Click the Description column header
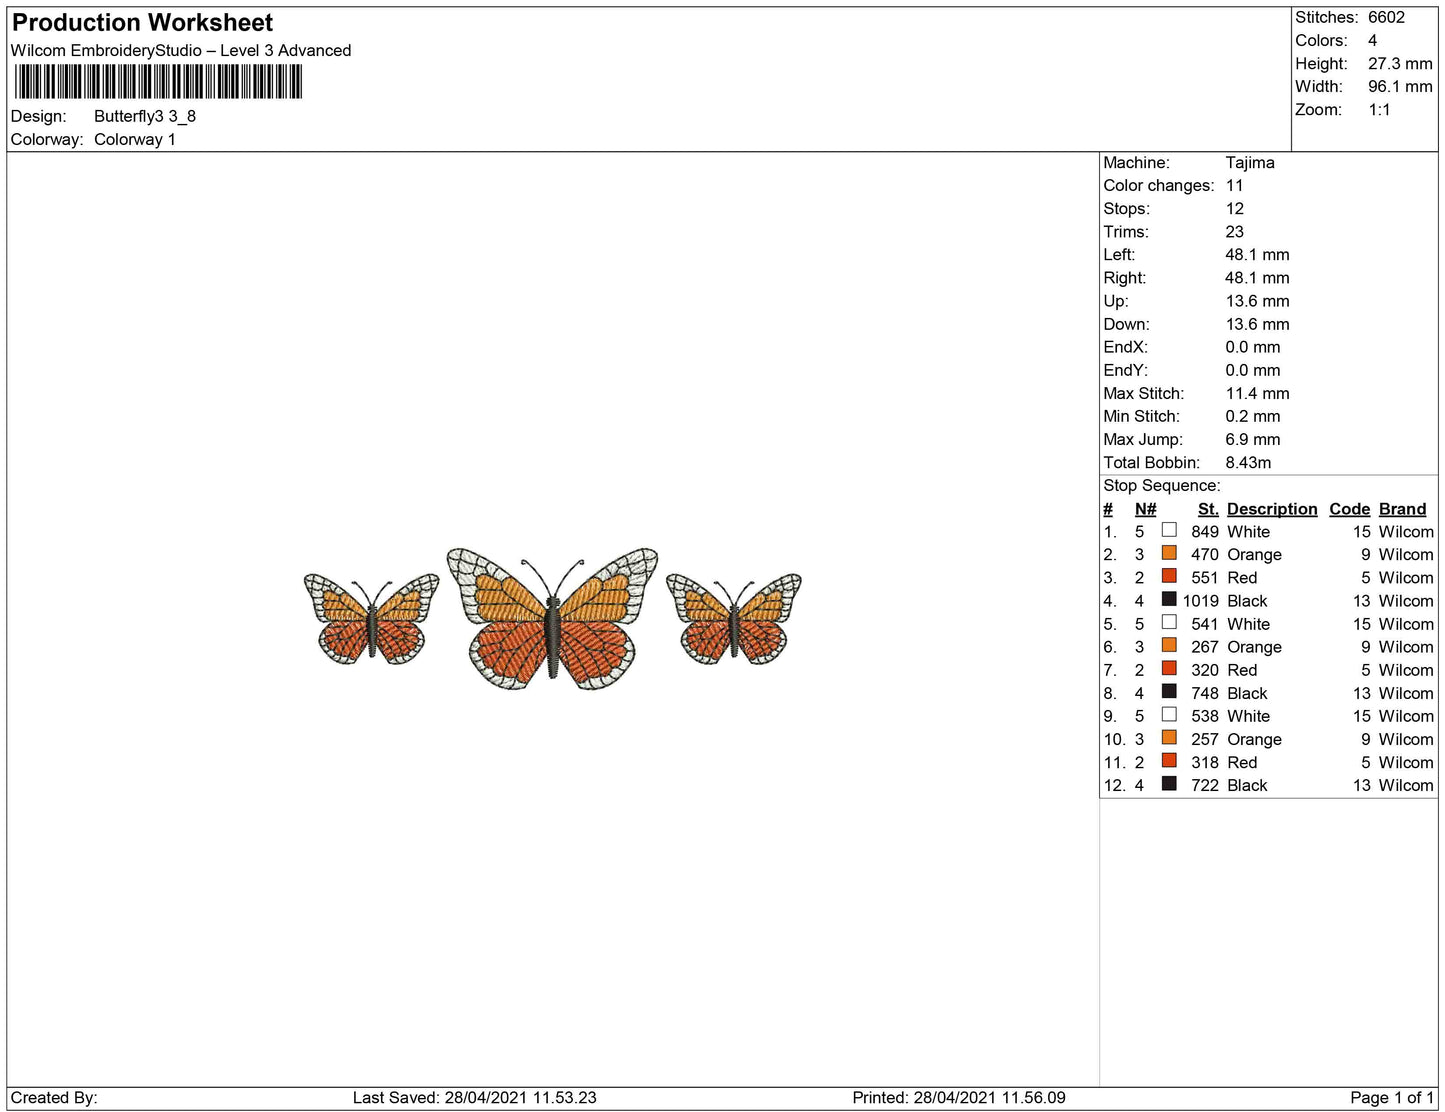 pos(1271,509)
